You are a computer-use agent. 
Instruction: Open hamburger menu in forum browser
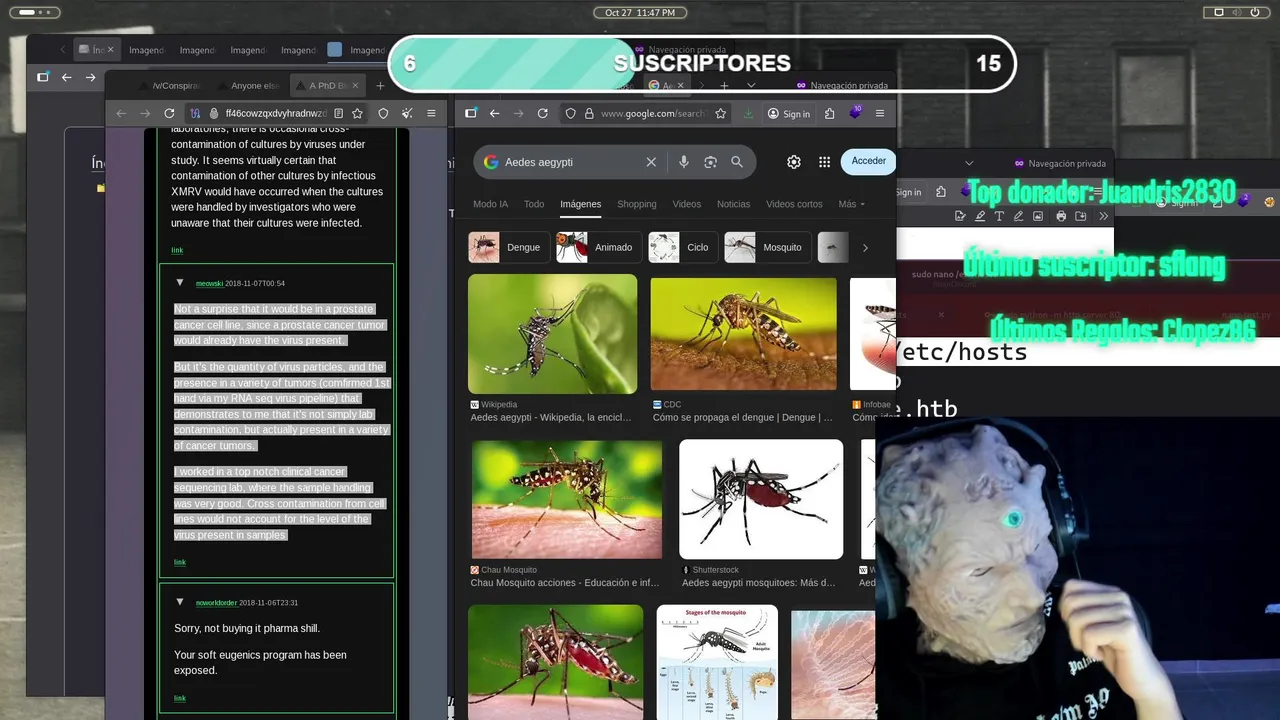tap(431, 114)
